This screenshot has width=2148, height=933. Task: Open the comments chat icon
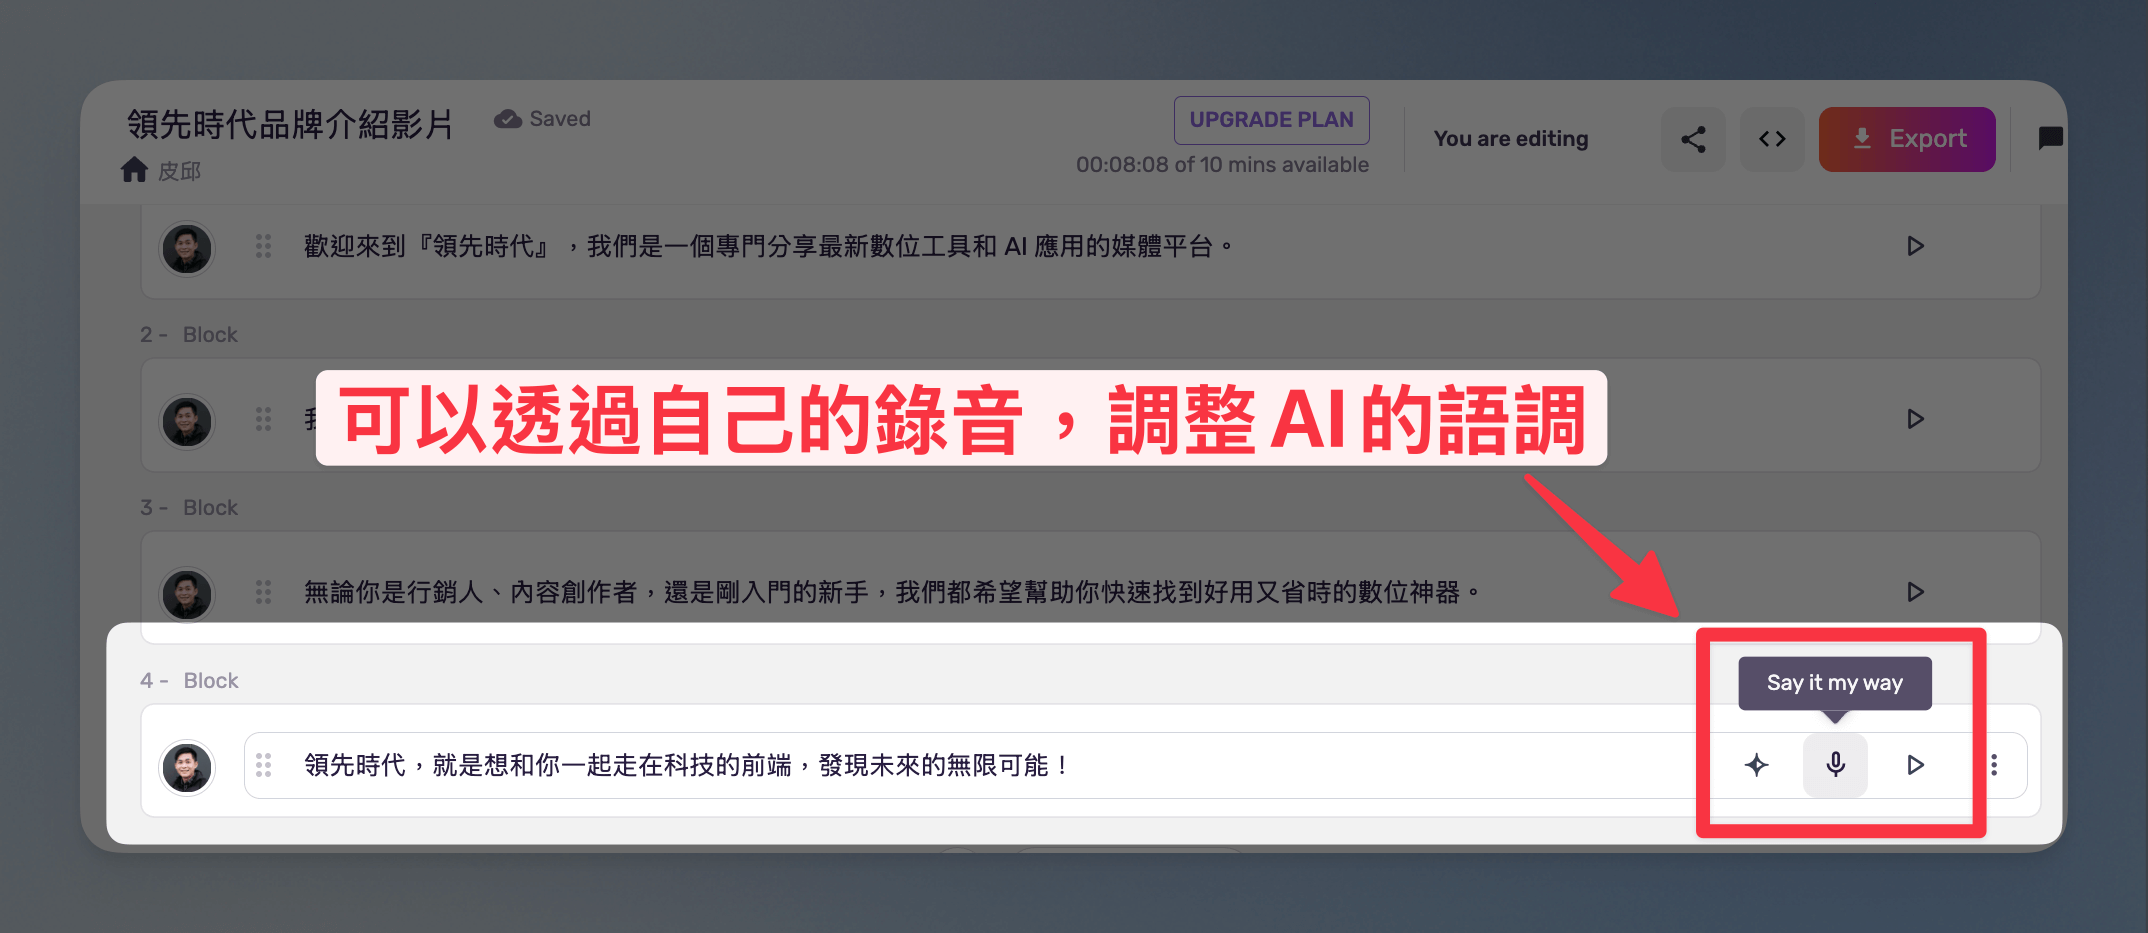pyautogui.click(x=2050, y=138)
